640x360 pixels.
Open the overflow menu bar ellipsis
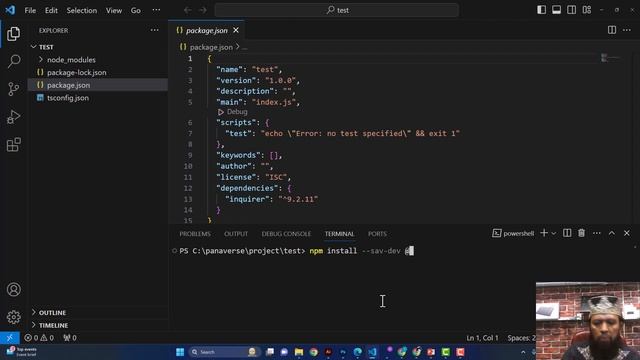[x=156, y=10]
